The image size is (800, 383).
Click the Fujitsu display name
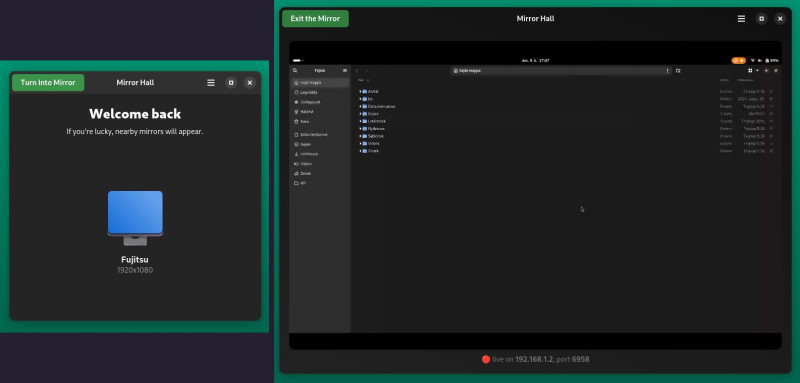click(x=135, y=260)
